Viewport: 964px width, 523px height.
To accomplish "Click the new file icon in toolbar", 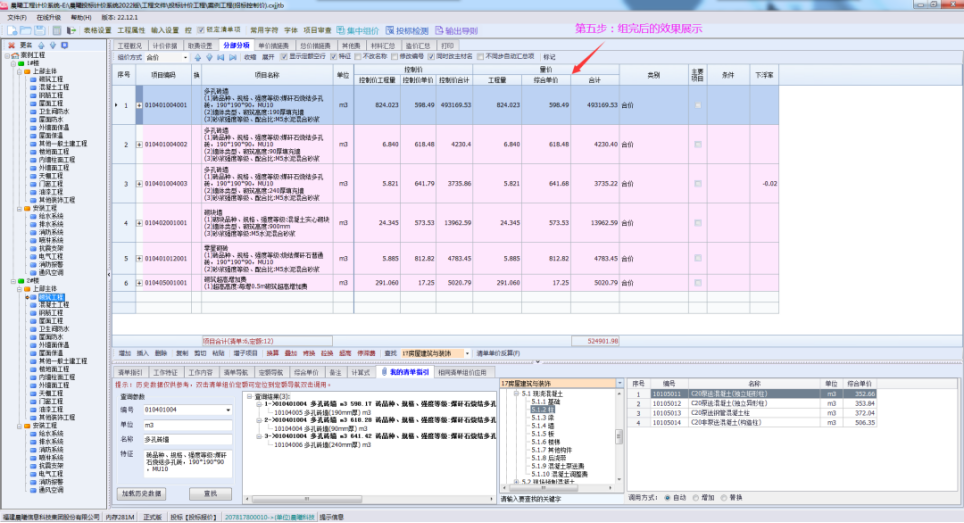I will [11, 31].
